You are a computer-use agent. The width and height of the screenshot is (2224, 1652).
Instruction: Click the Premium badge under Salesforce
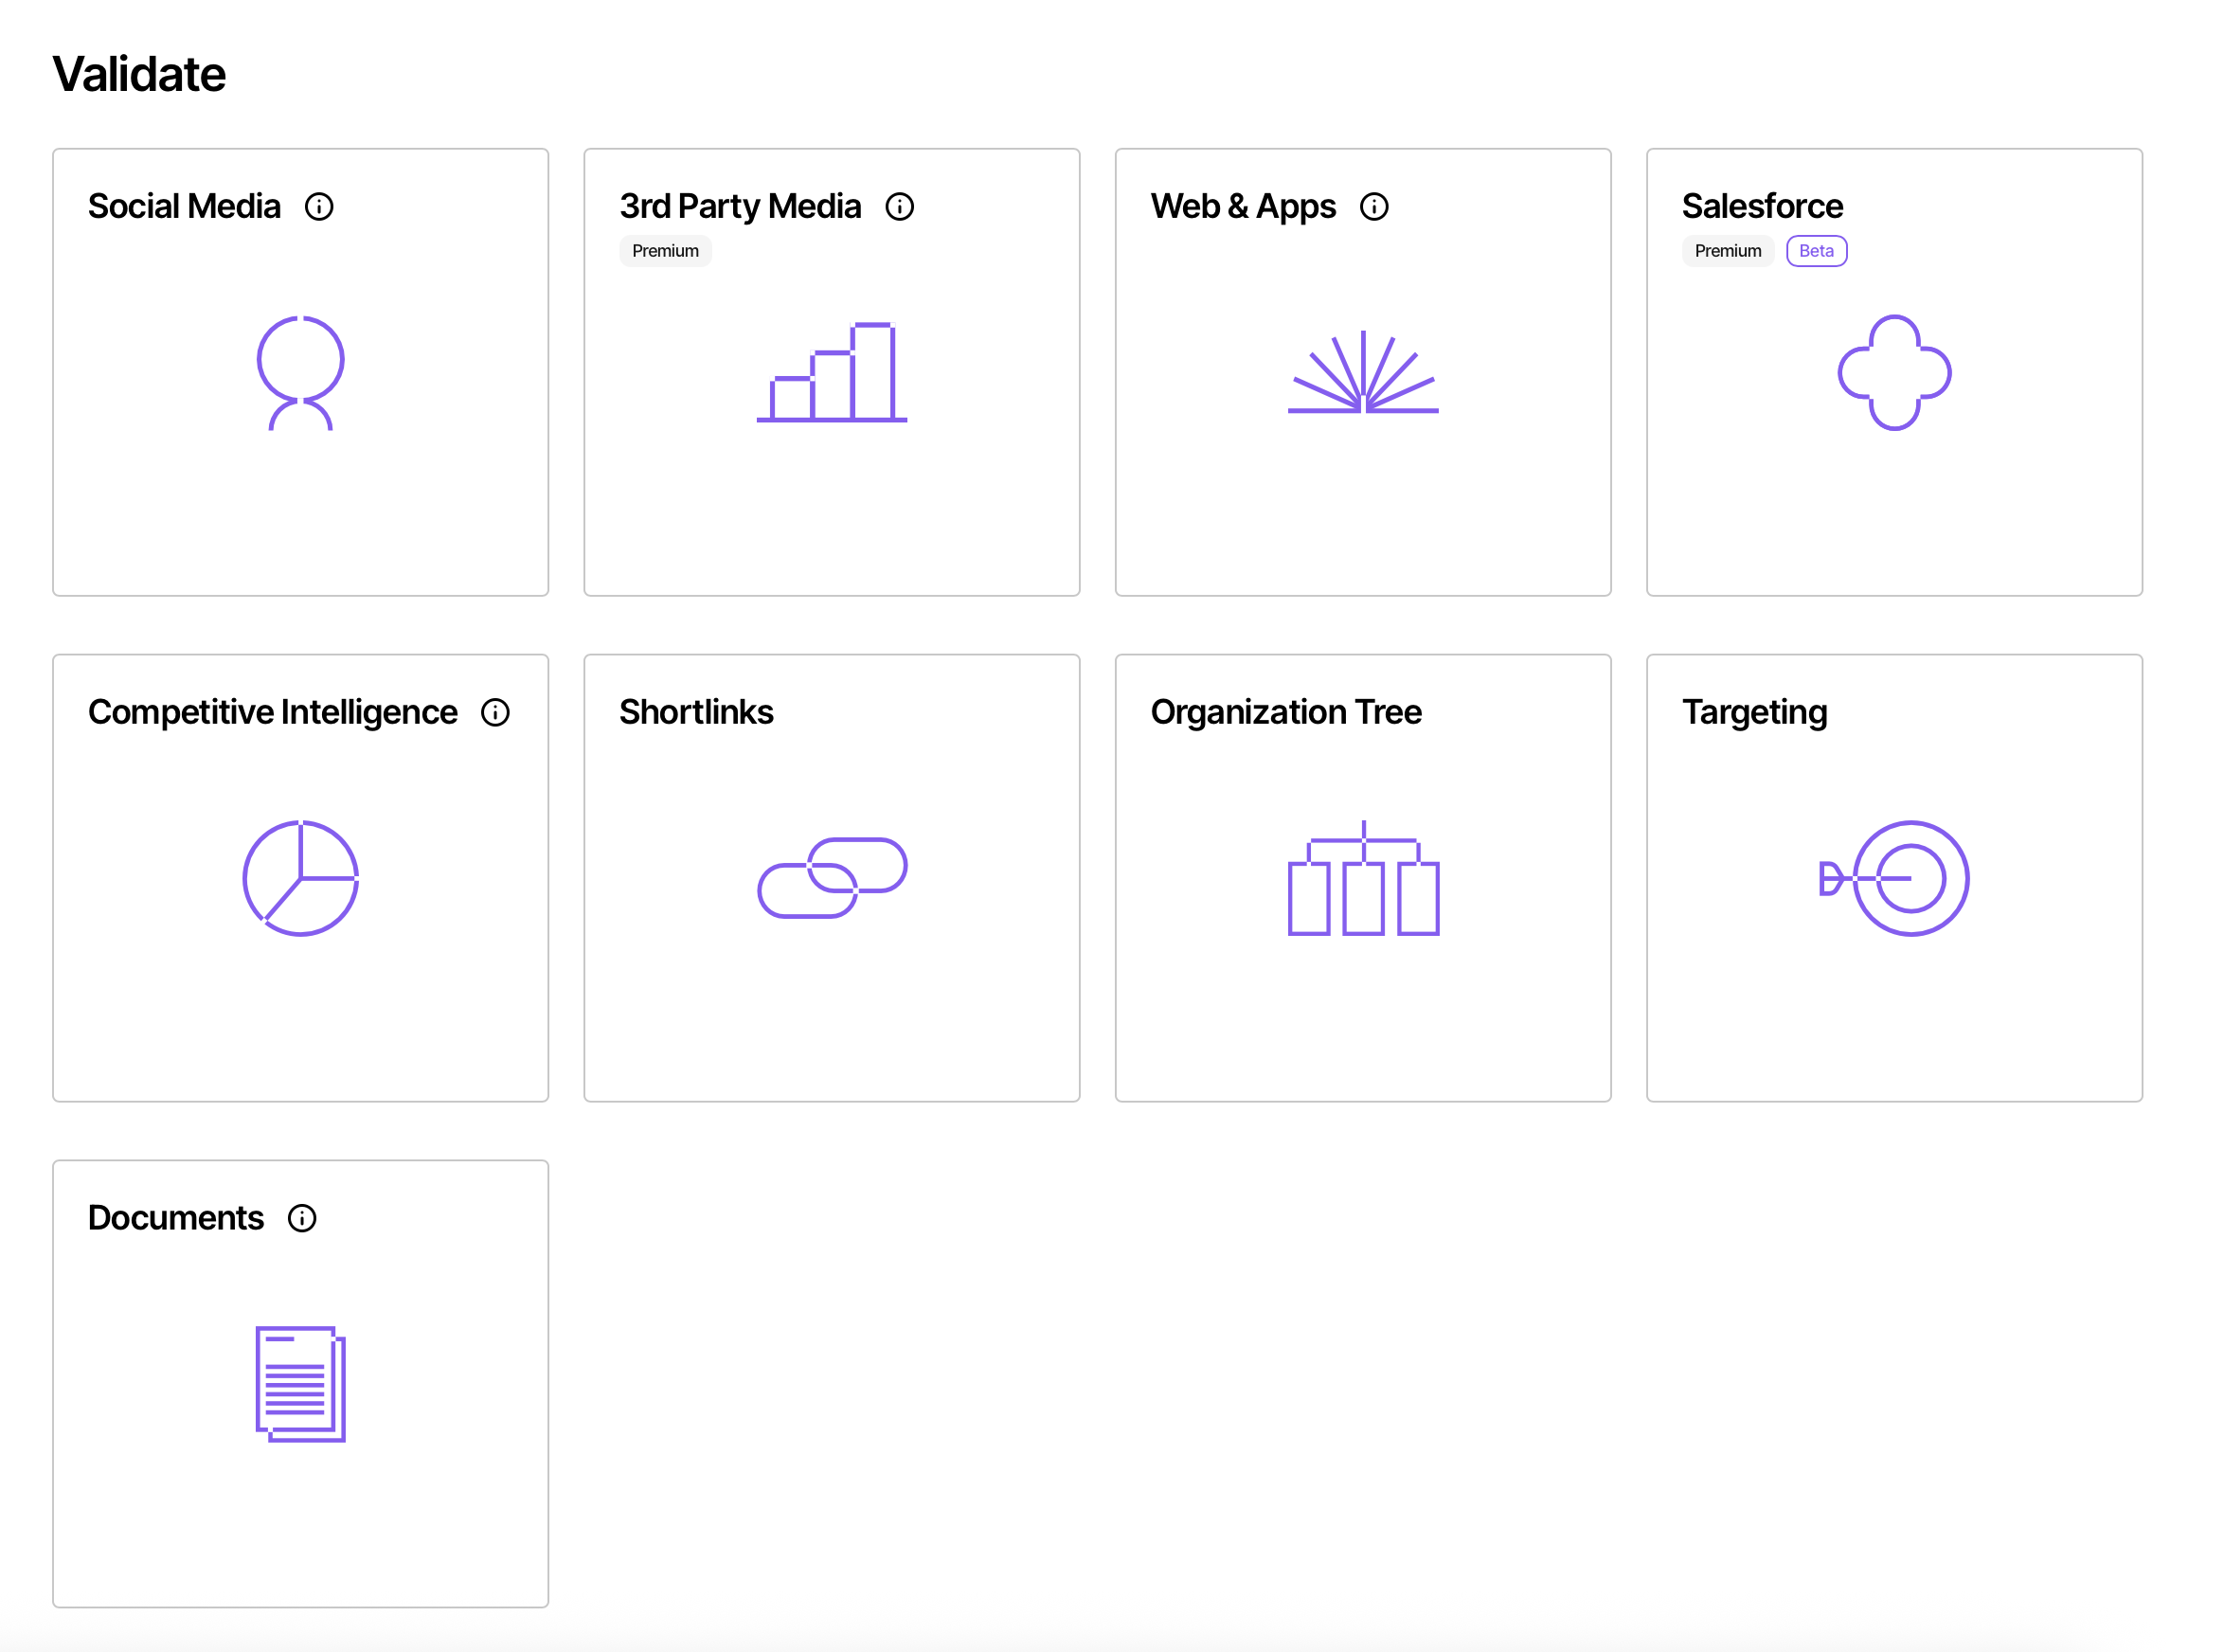click(x=1727, y=251)
